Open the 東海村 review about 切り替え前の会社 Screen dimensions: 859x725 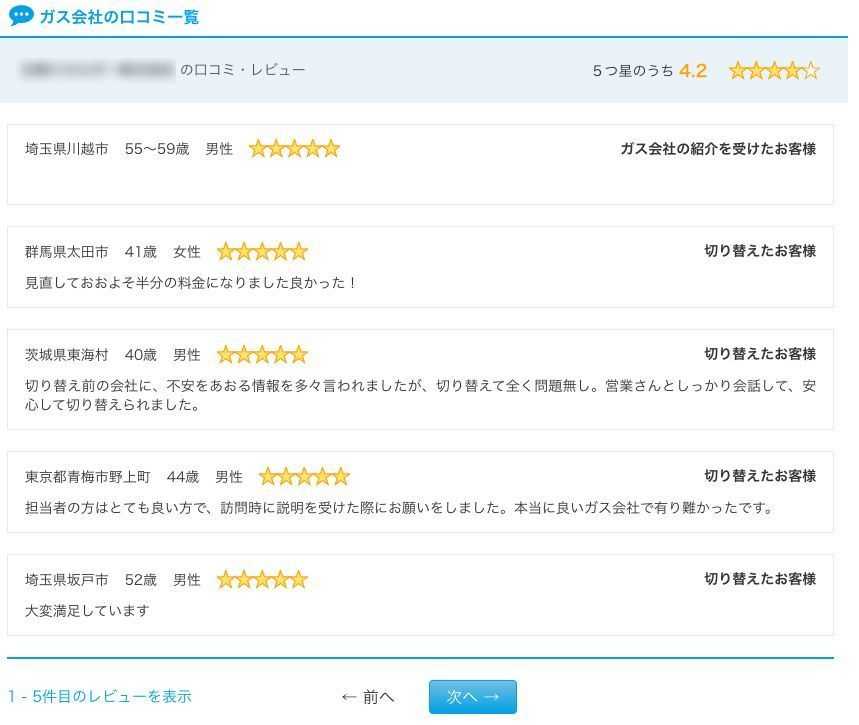tap(420, 395)
